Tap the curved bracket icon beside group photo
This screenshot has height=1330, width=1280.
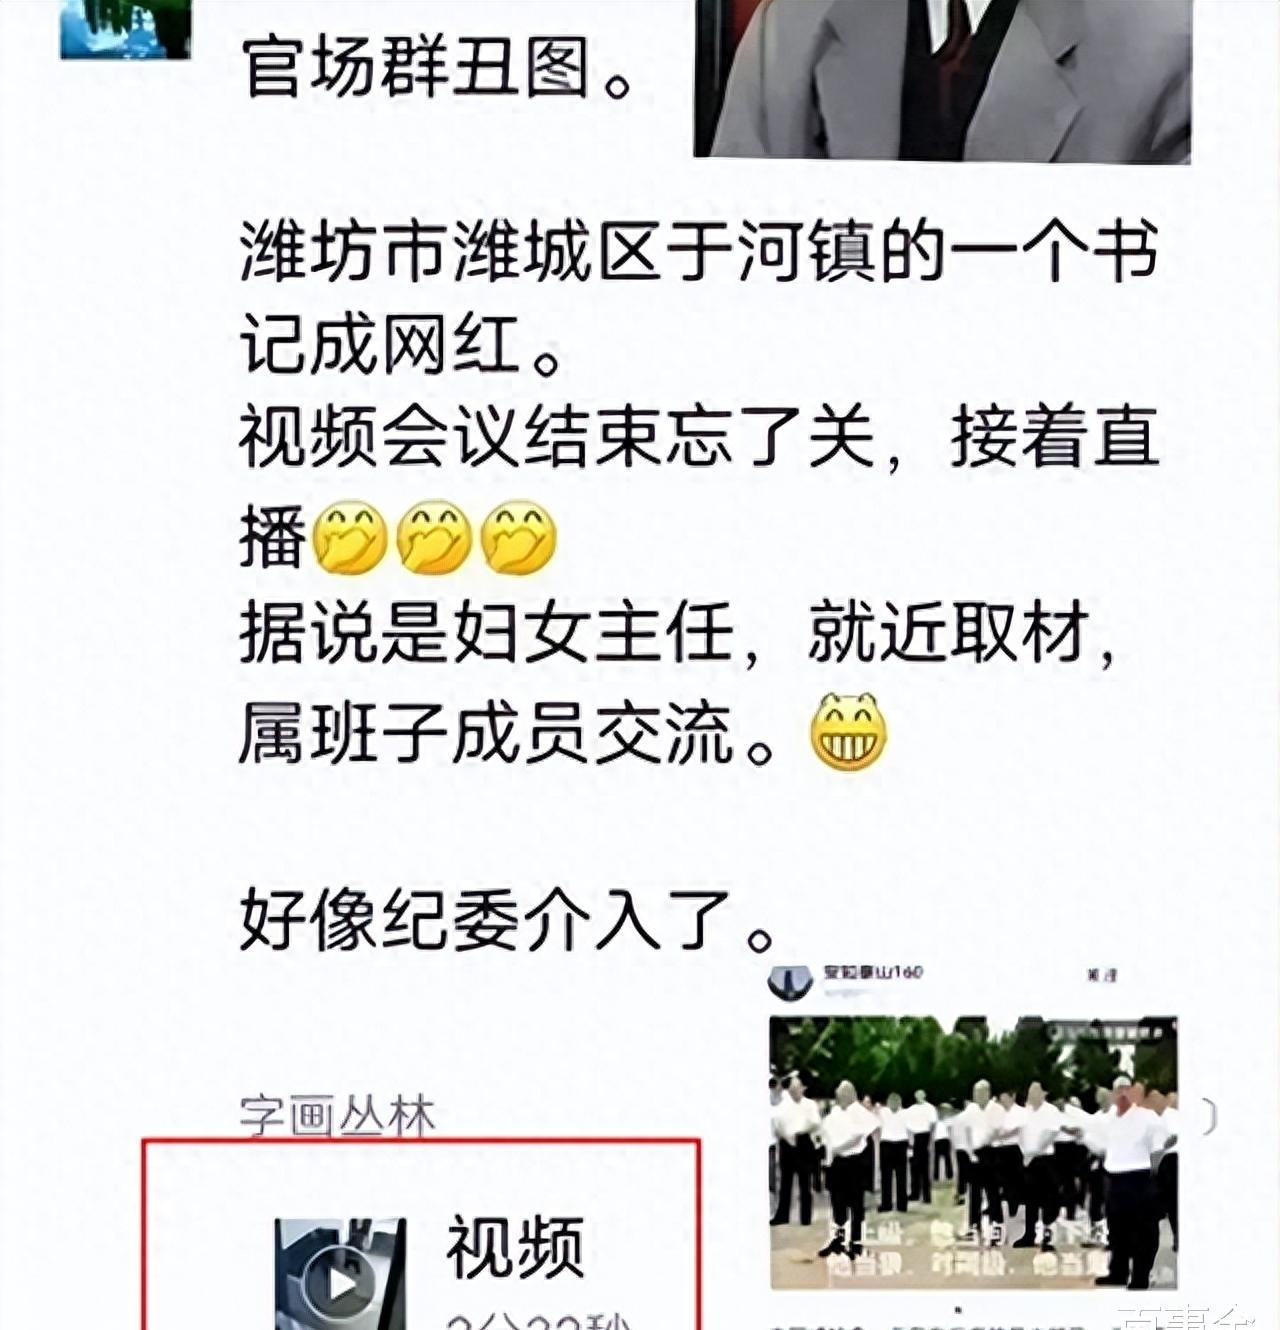click(1208, 1116)
